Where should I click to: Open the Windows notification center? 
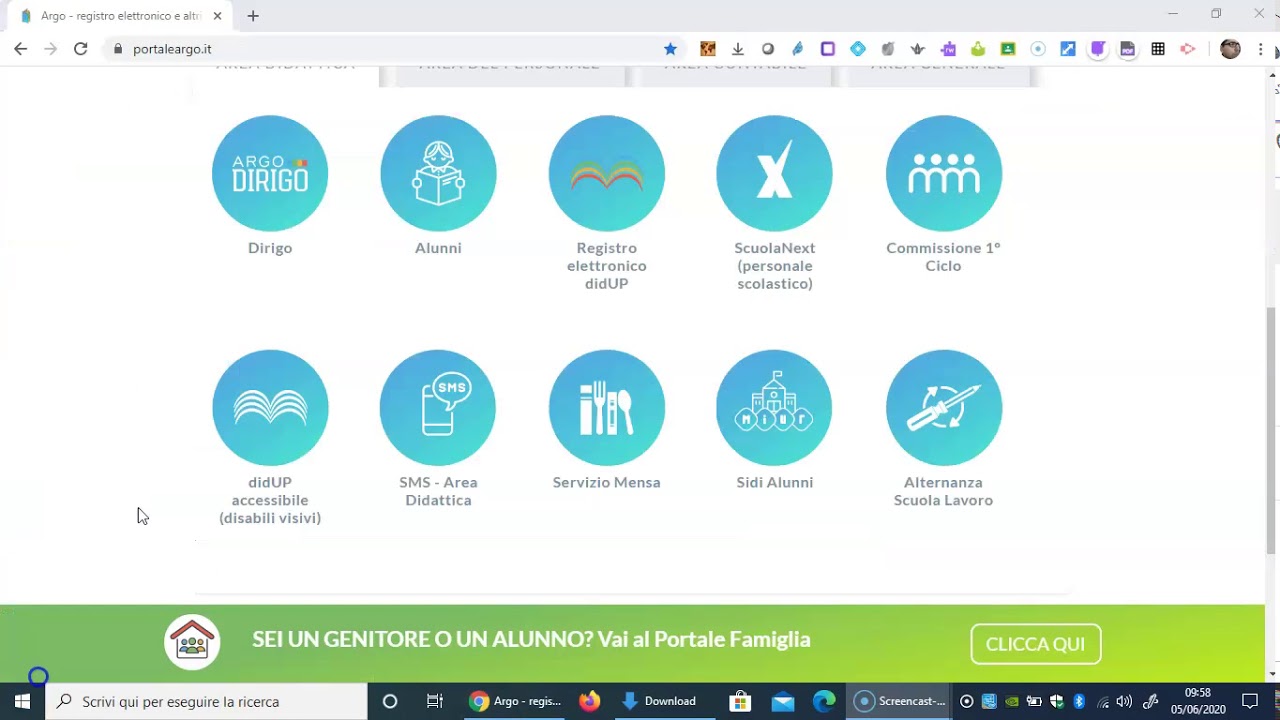click(1250, 702)
